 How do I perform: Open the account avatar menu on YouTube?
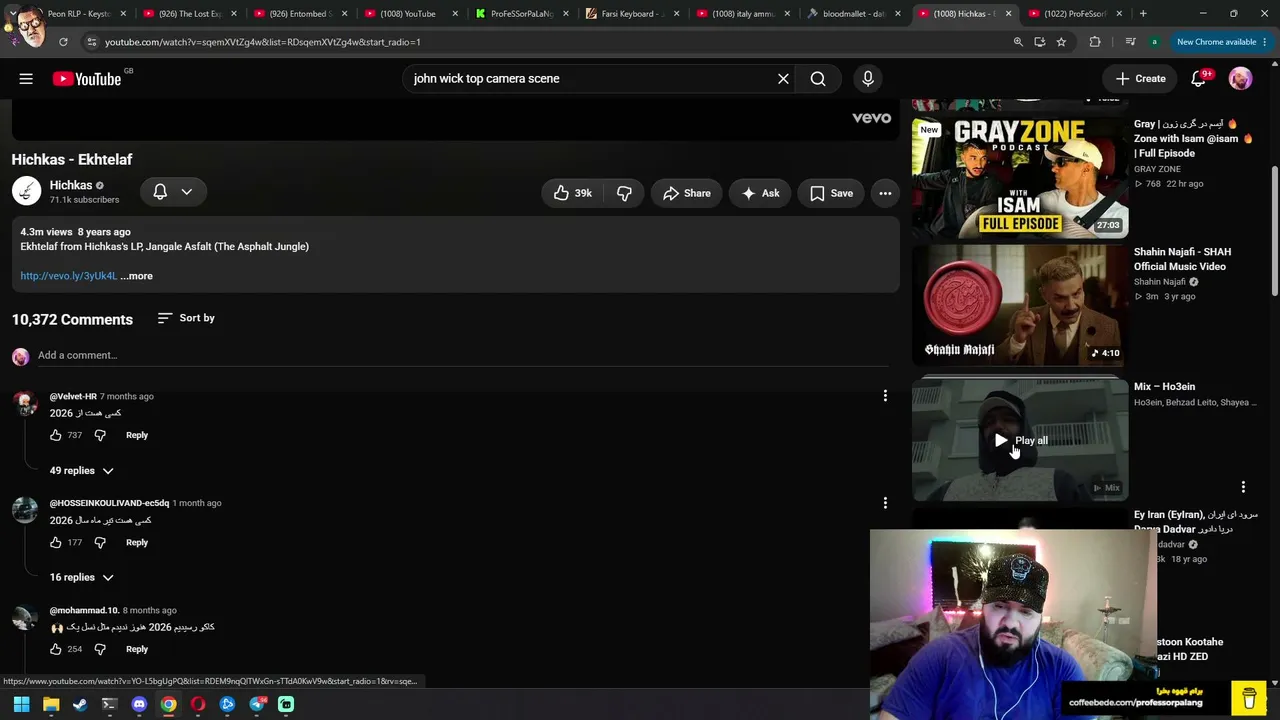[1240, 79]
